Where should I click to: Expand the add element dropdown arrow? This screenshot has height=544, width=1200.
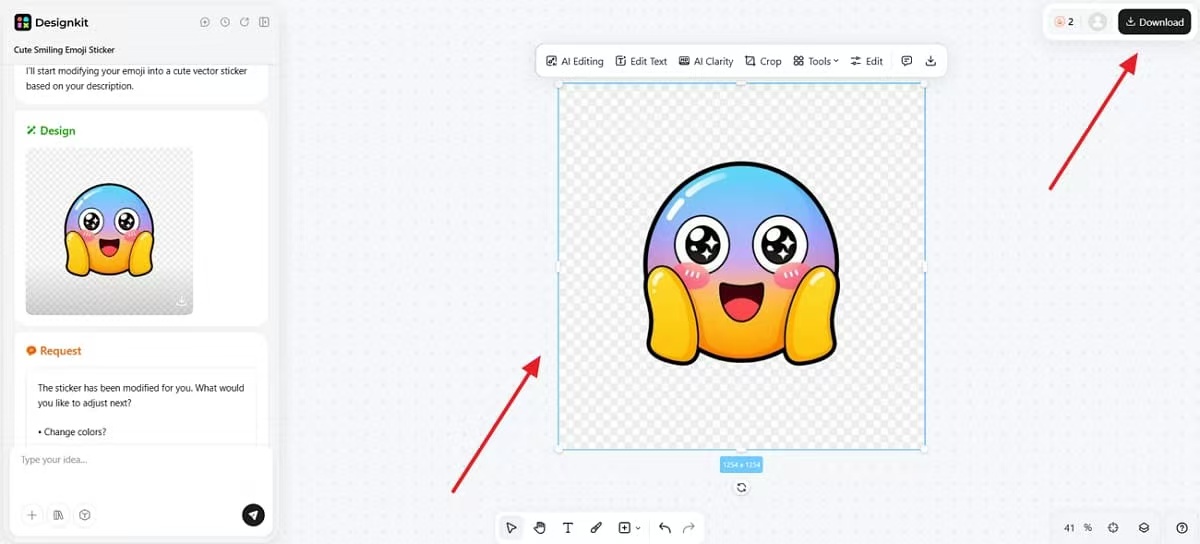coord(638,528)
